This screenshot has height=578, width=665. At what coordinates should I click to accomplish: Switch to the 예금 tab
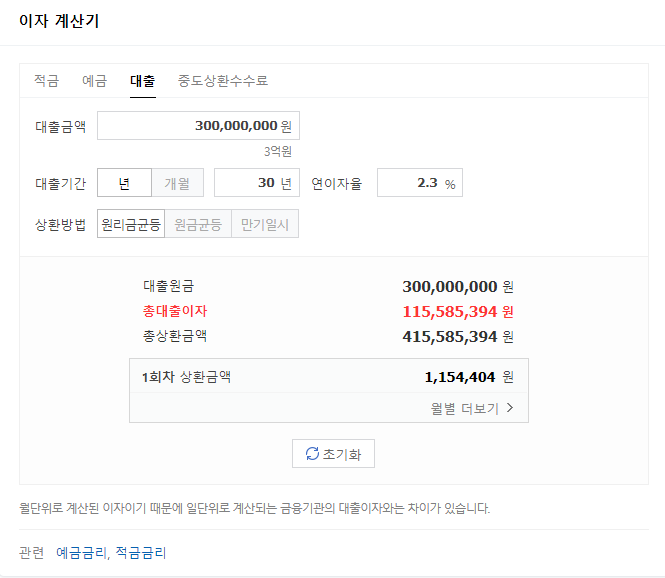[94, 81]
